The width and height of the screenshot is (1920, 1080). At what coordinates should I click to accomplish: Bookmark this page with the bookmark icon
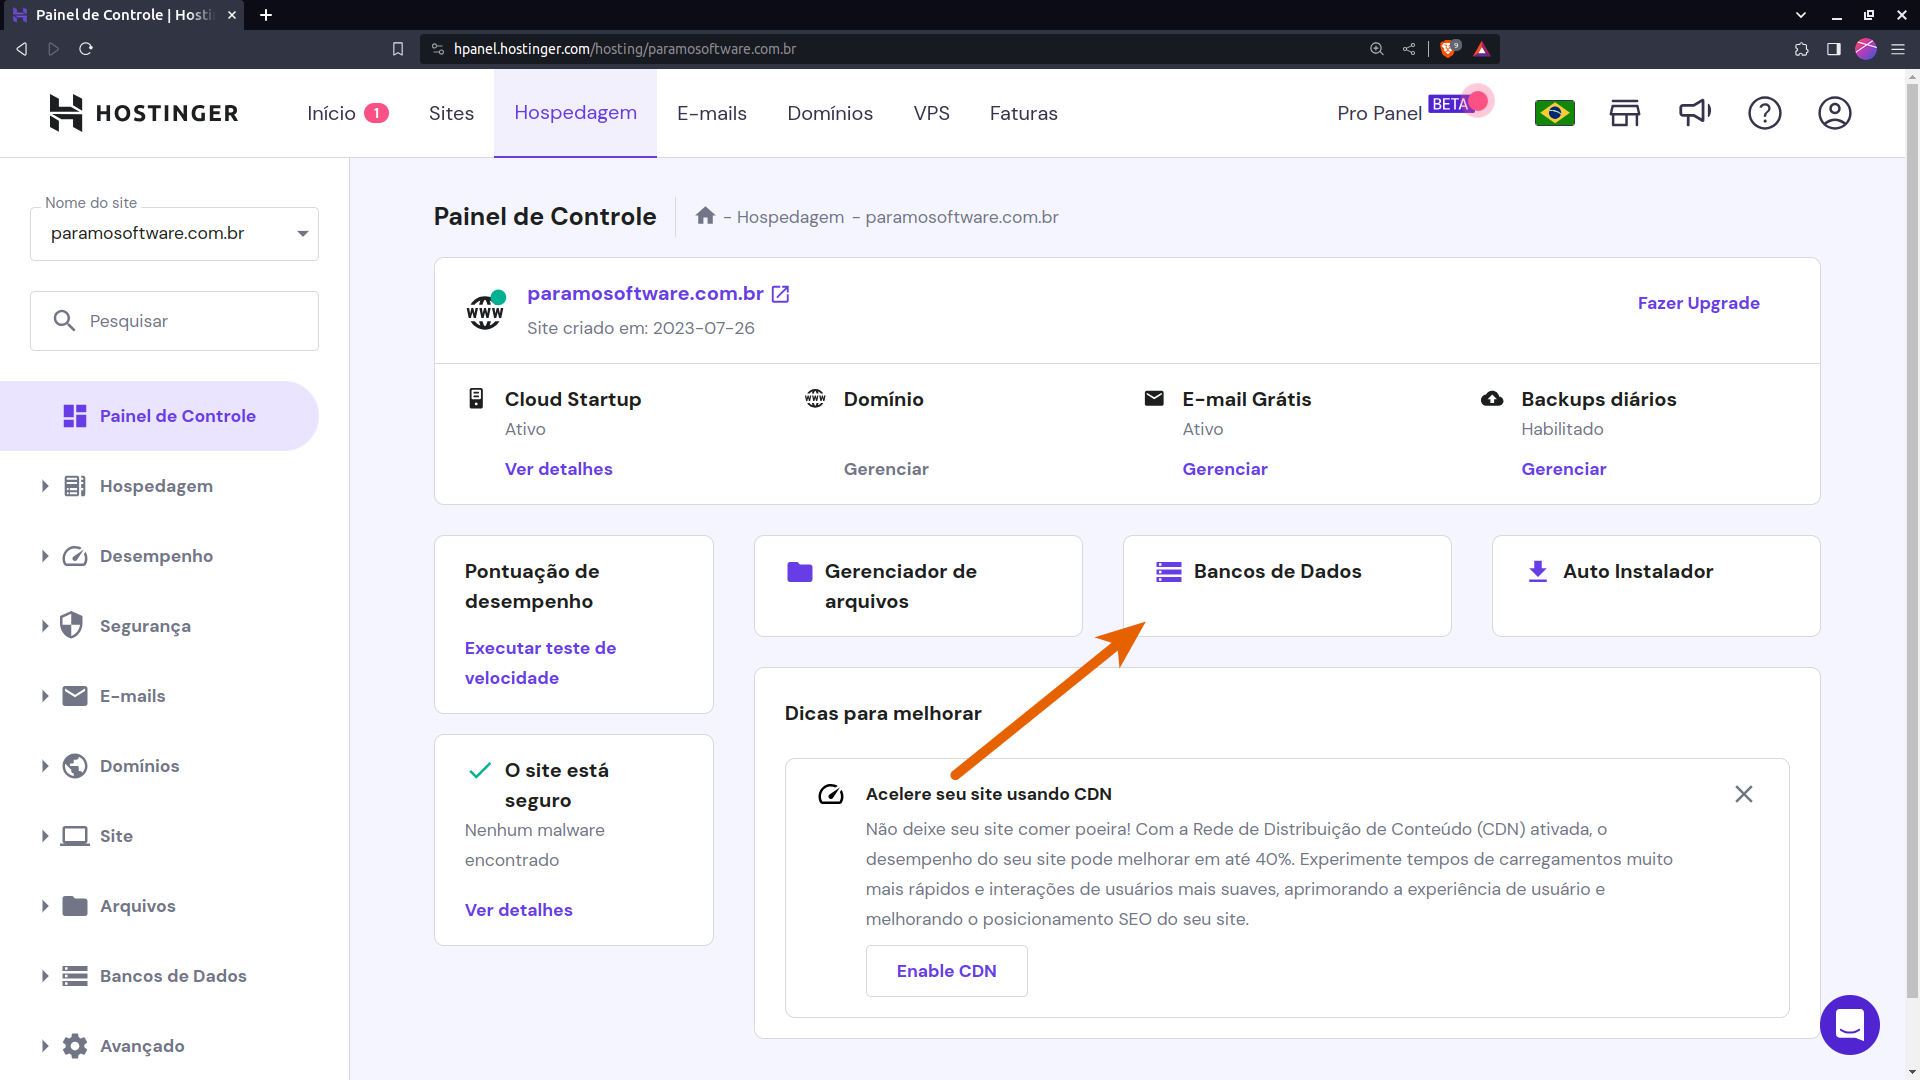[x=398, y=49]
